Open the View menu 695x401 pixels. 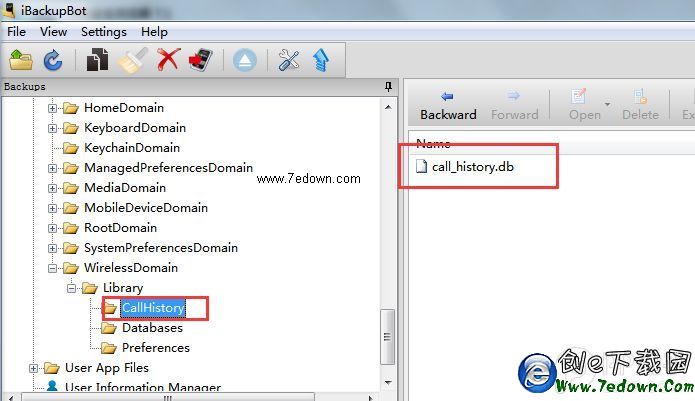point(53,32)
